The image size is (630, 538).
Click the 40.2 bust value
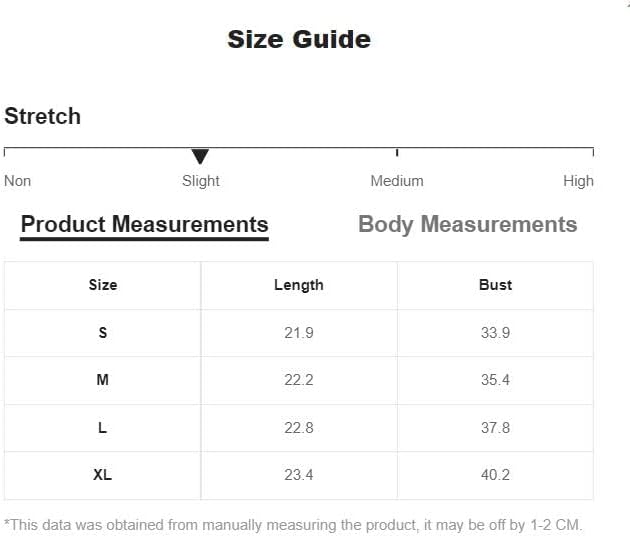[x=495, y=475]
